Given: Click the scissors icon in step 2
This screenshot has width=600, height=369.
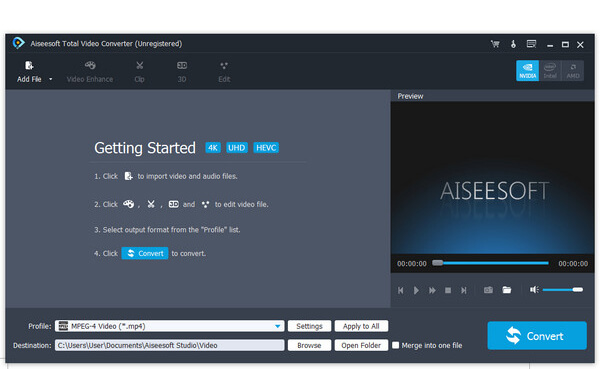Looking at the screenshot, I should point(151,204).
